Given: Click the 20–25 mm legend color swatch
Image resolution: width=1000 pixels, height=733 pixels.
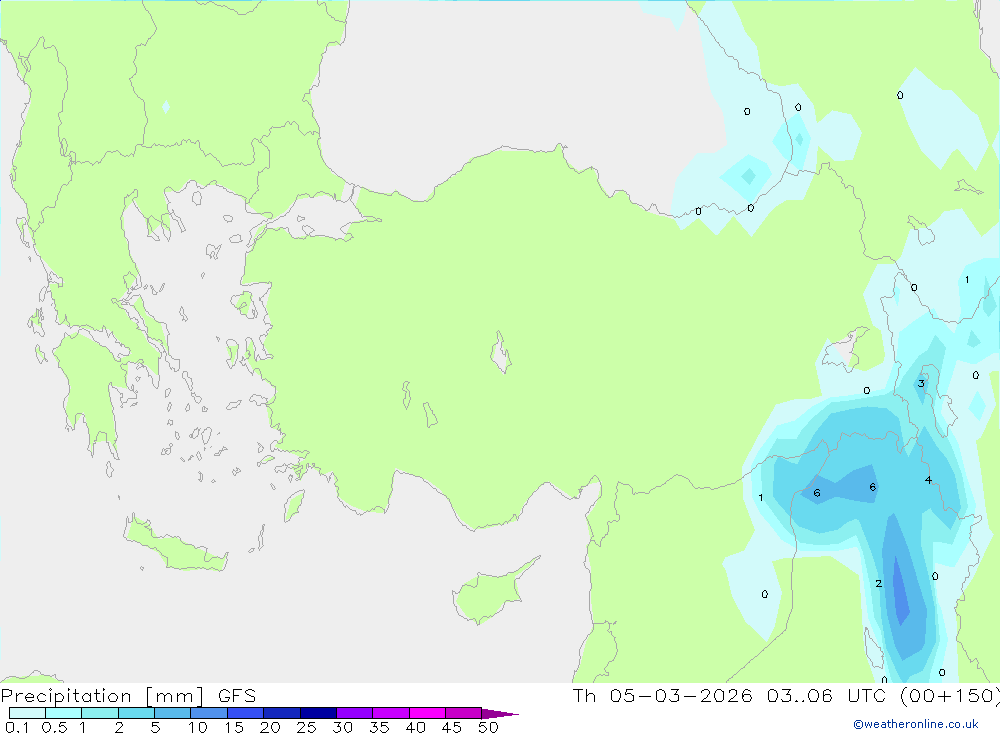Looking at the screenshot, I should pyautogui.click(x=282, y=713).
